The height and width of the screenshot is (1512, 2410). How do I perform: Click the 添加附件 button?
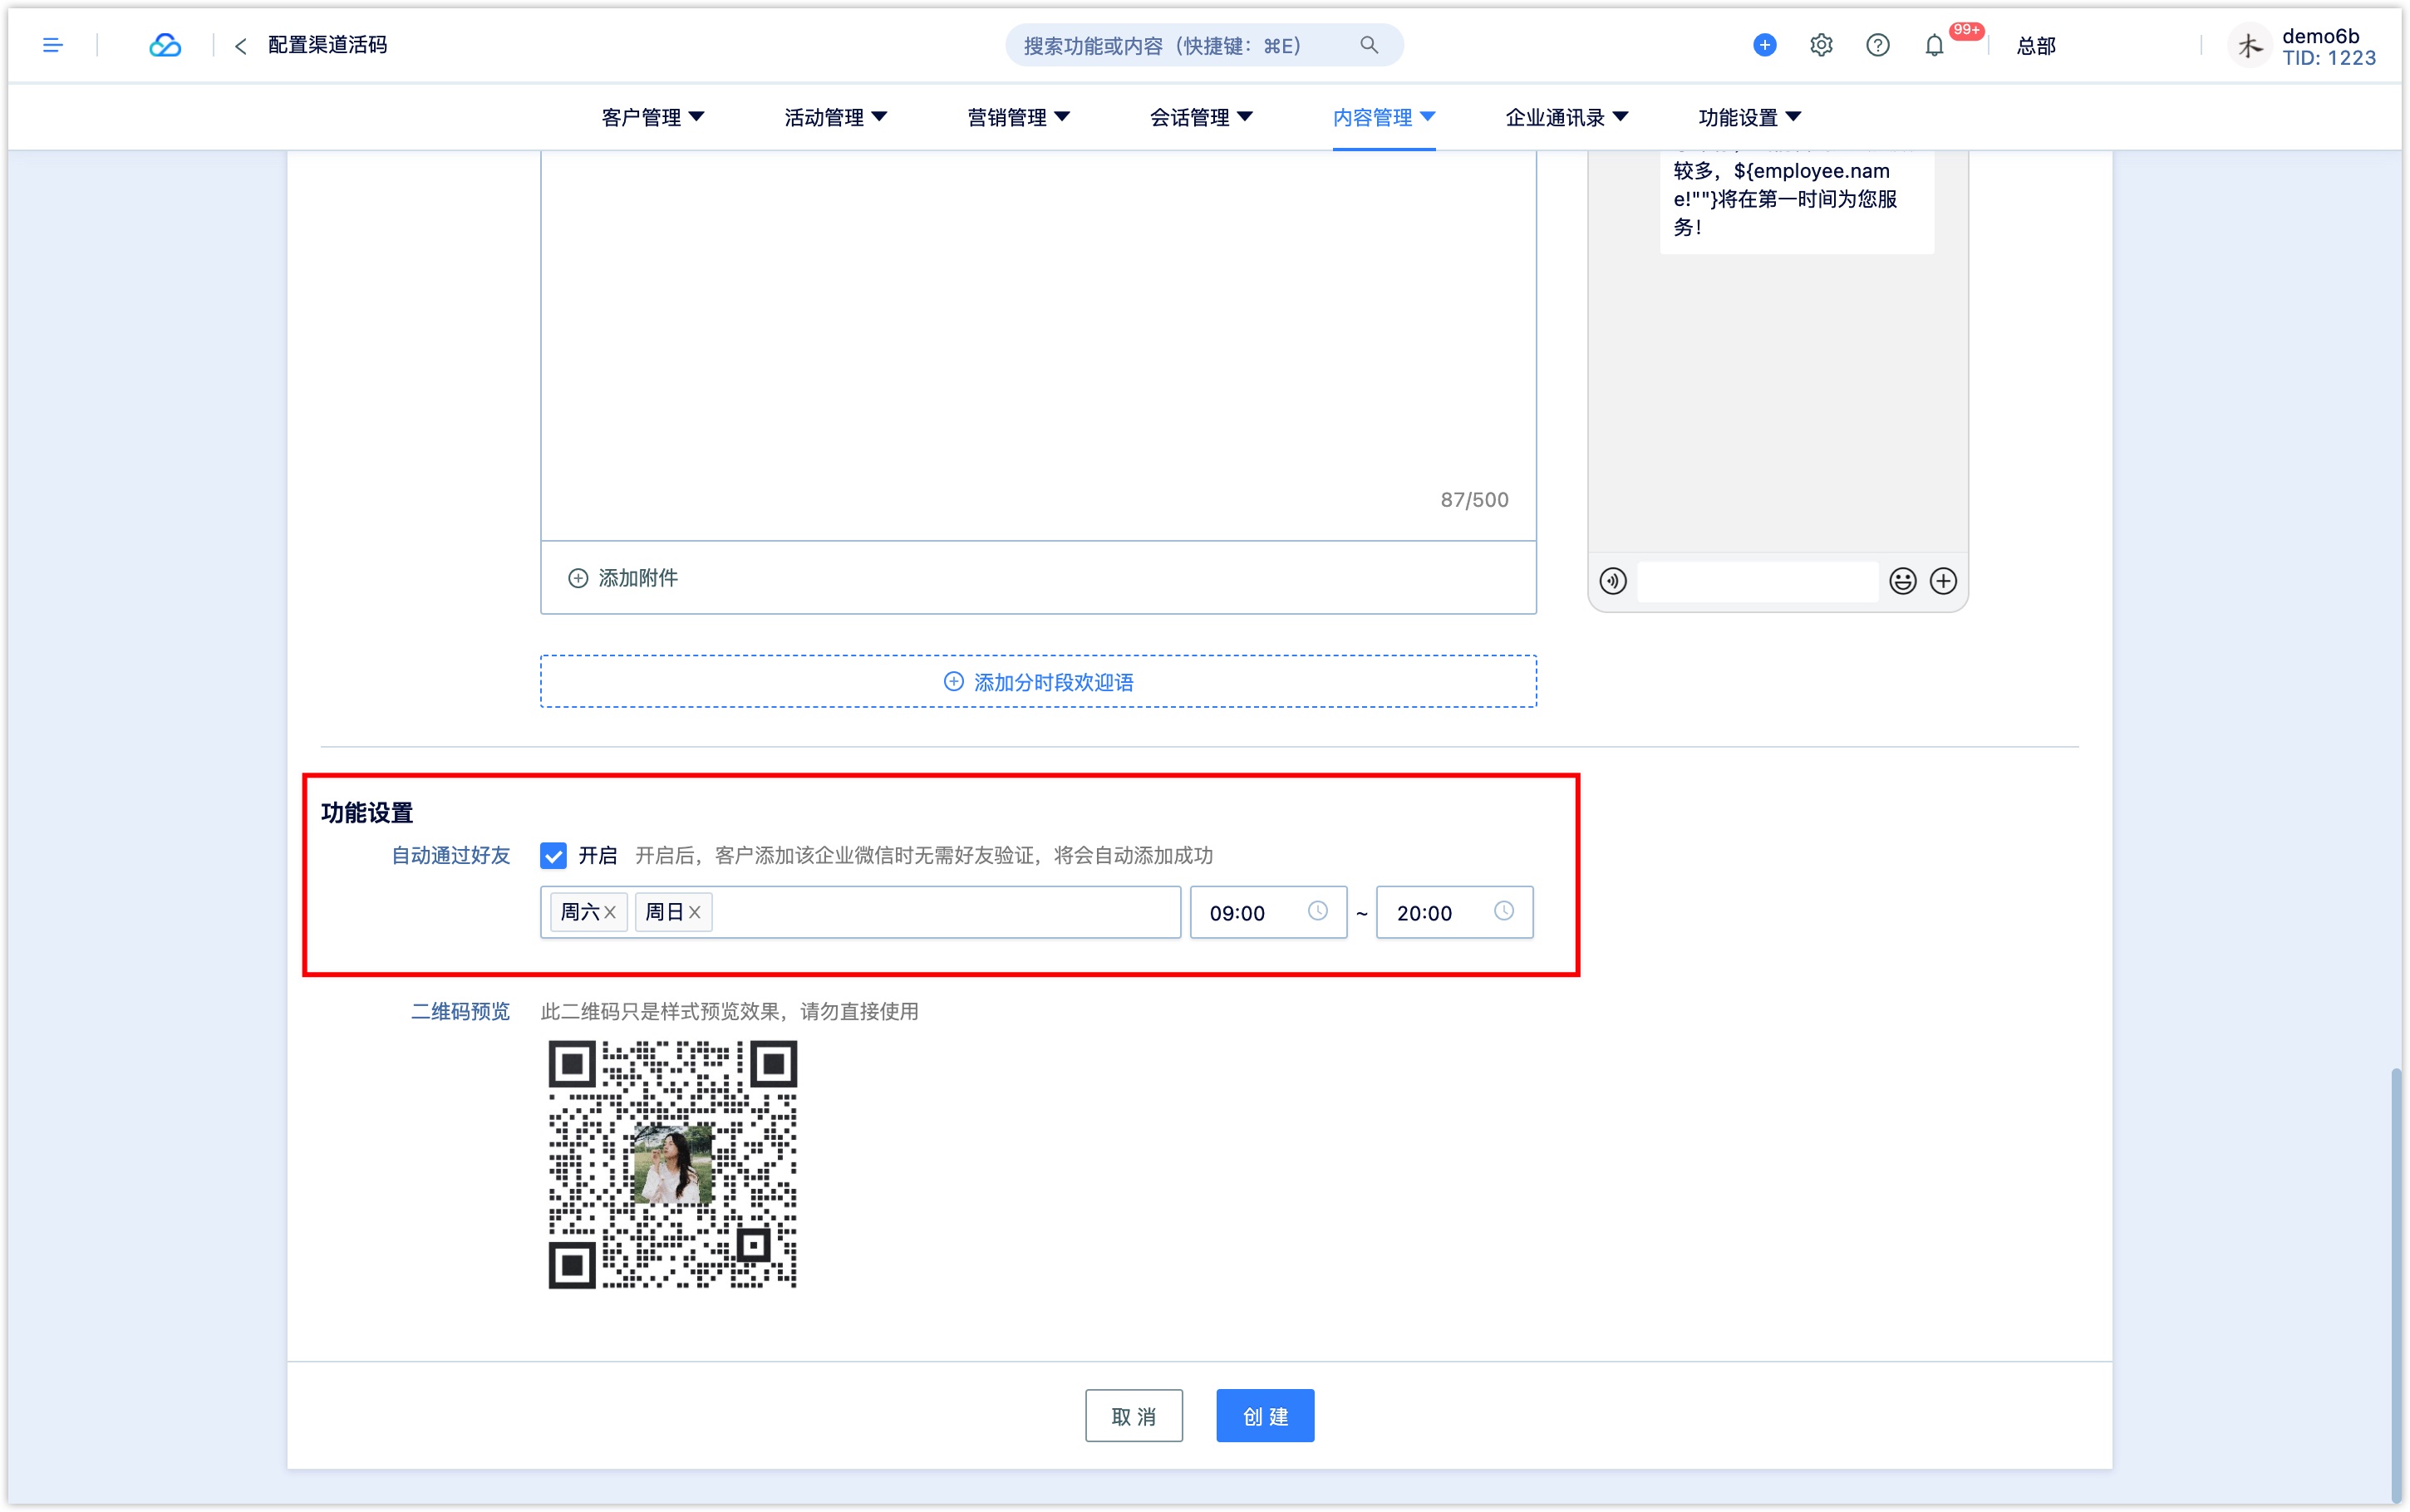[x=623, y=578]
